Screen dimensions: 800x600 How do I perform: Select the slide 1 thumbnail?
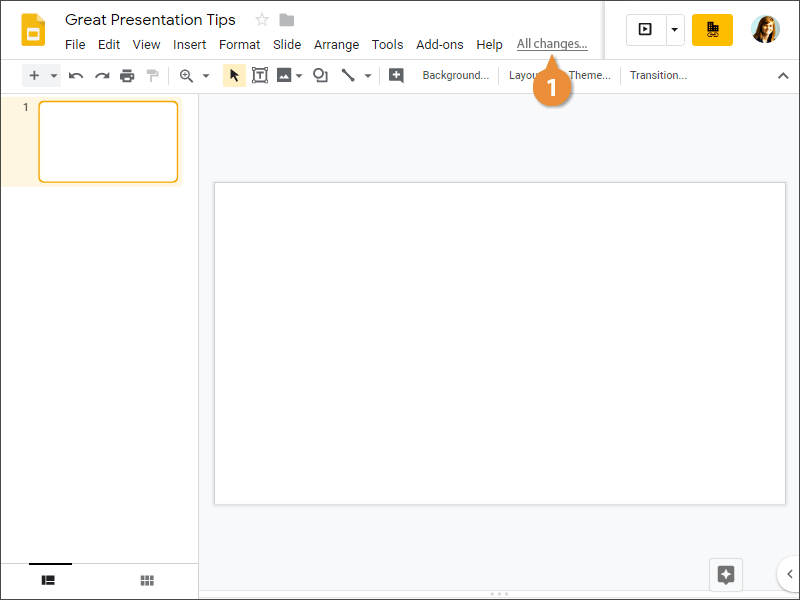coord(108,142)
